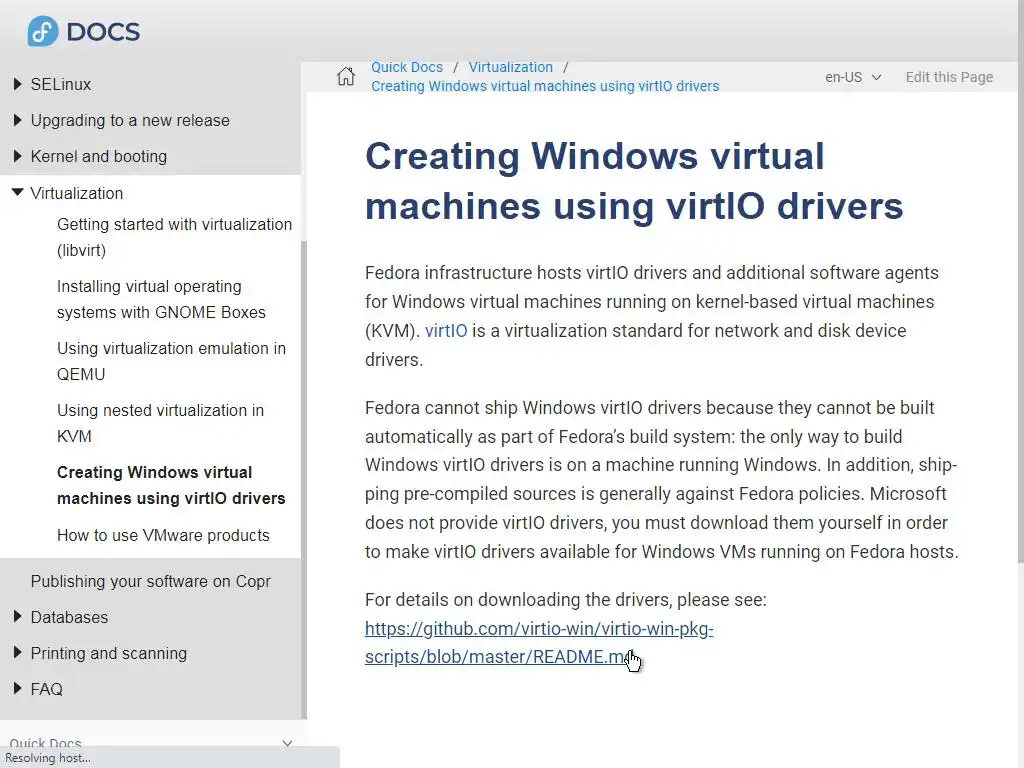Open How to use VMware products
This screenshot has height=768, width=1024.
click(x=163, y=536)
